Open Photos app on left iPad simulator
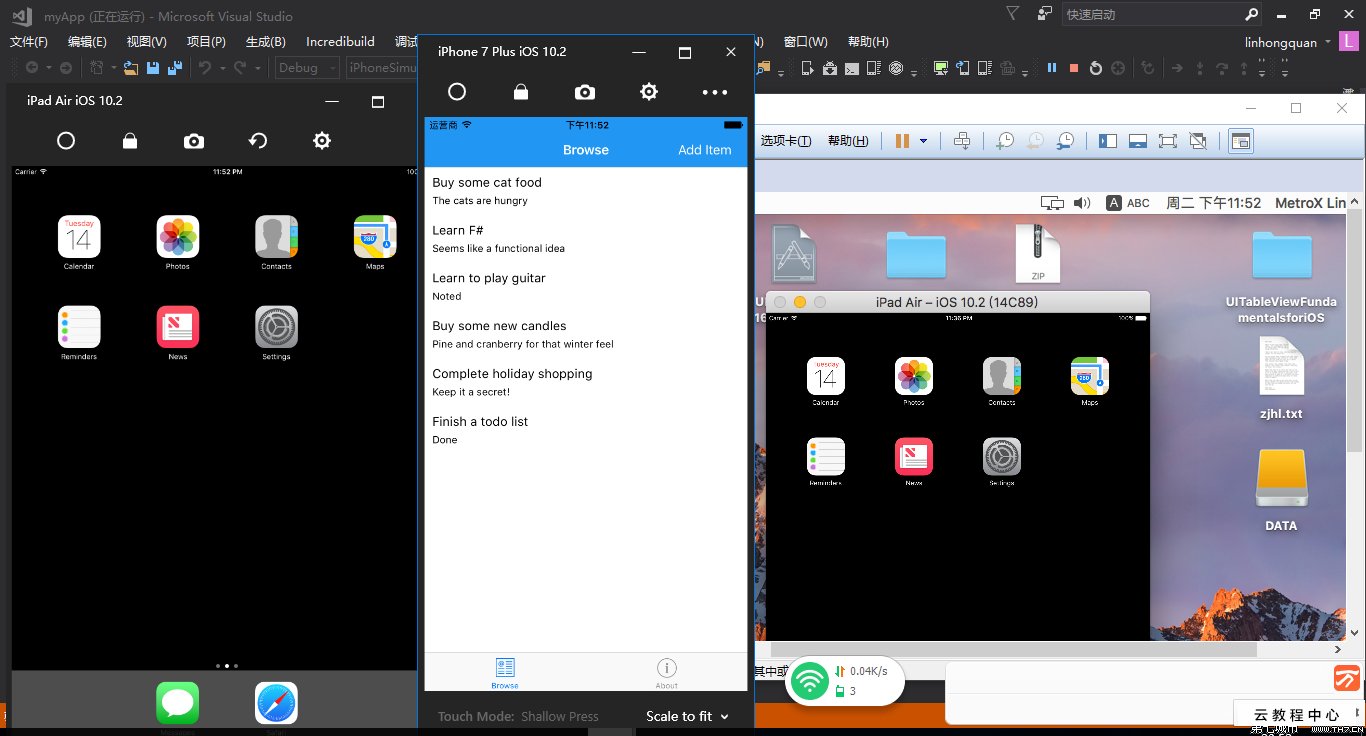 pos(178,237)
